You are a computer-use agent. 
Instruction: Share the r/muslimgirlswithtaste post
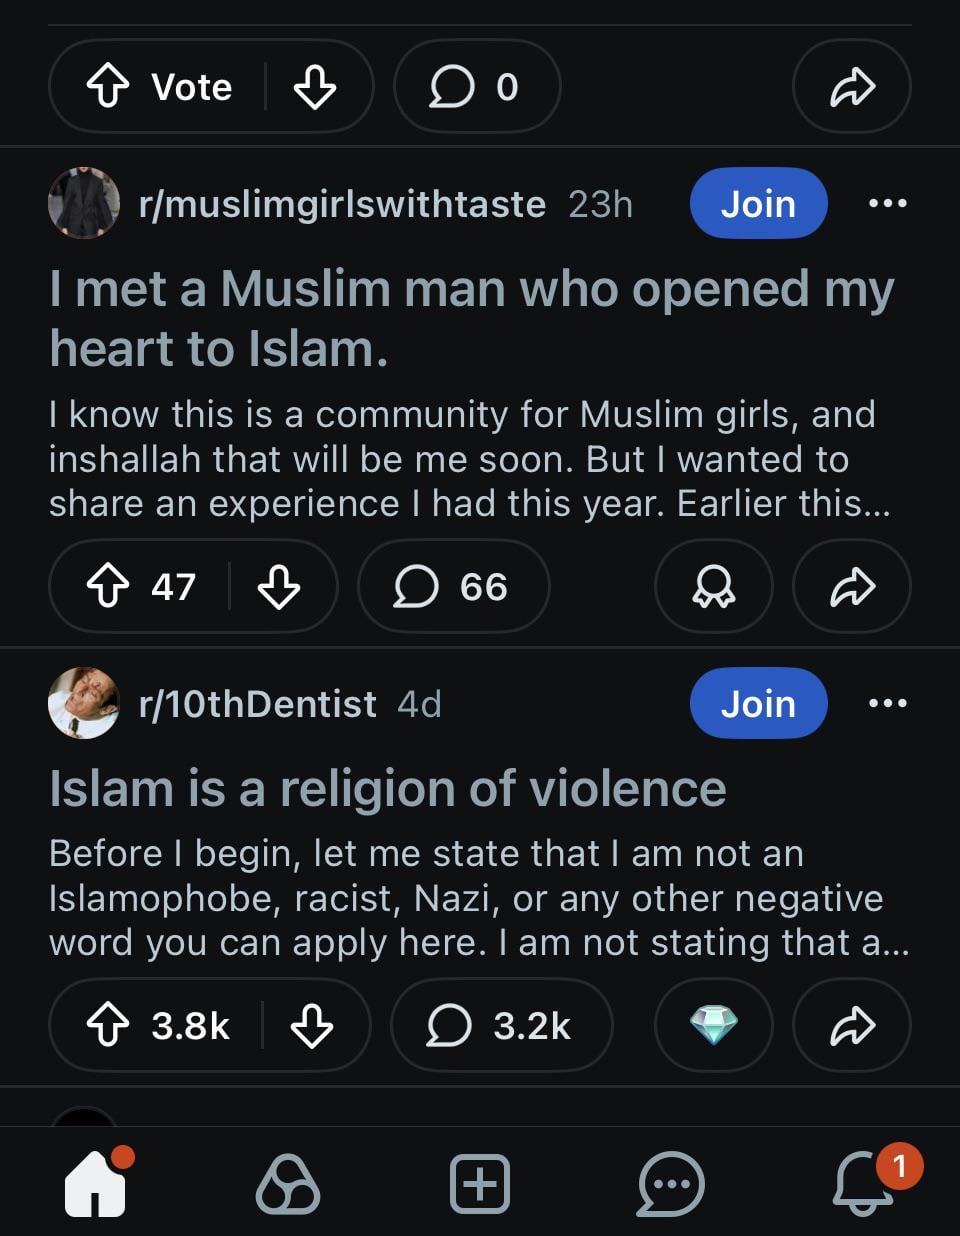coord(852,586)
